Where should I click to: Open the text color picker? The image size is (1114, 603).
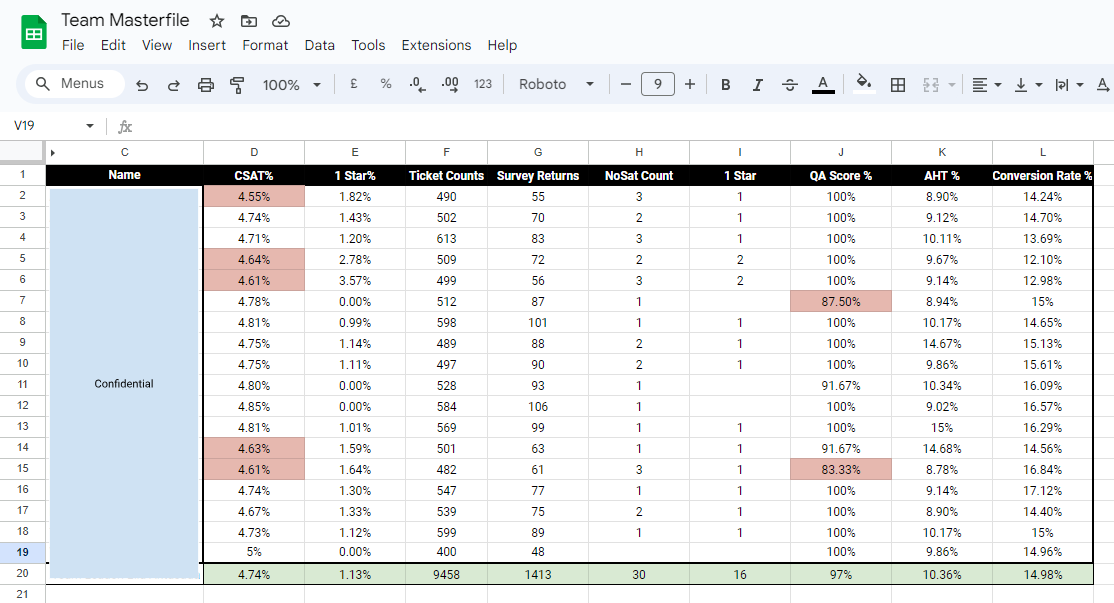(x=823, y=85)
